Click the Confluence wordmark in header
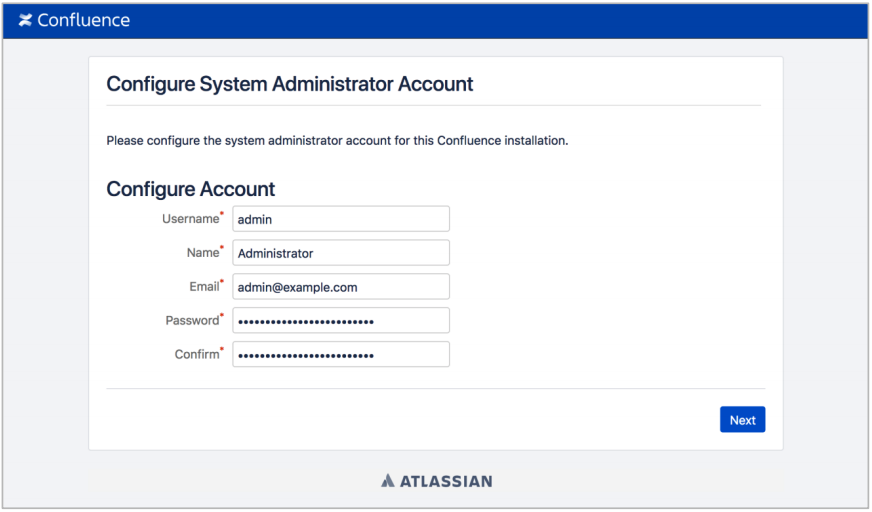Image resolution: width=872 pixels, height=512 pixels. tap(83, 21)
